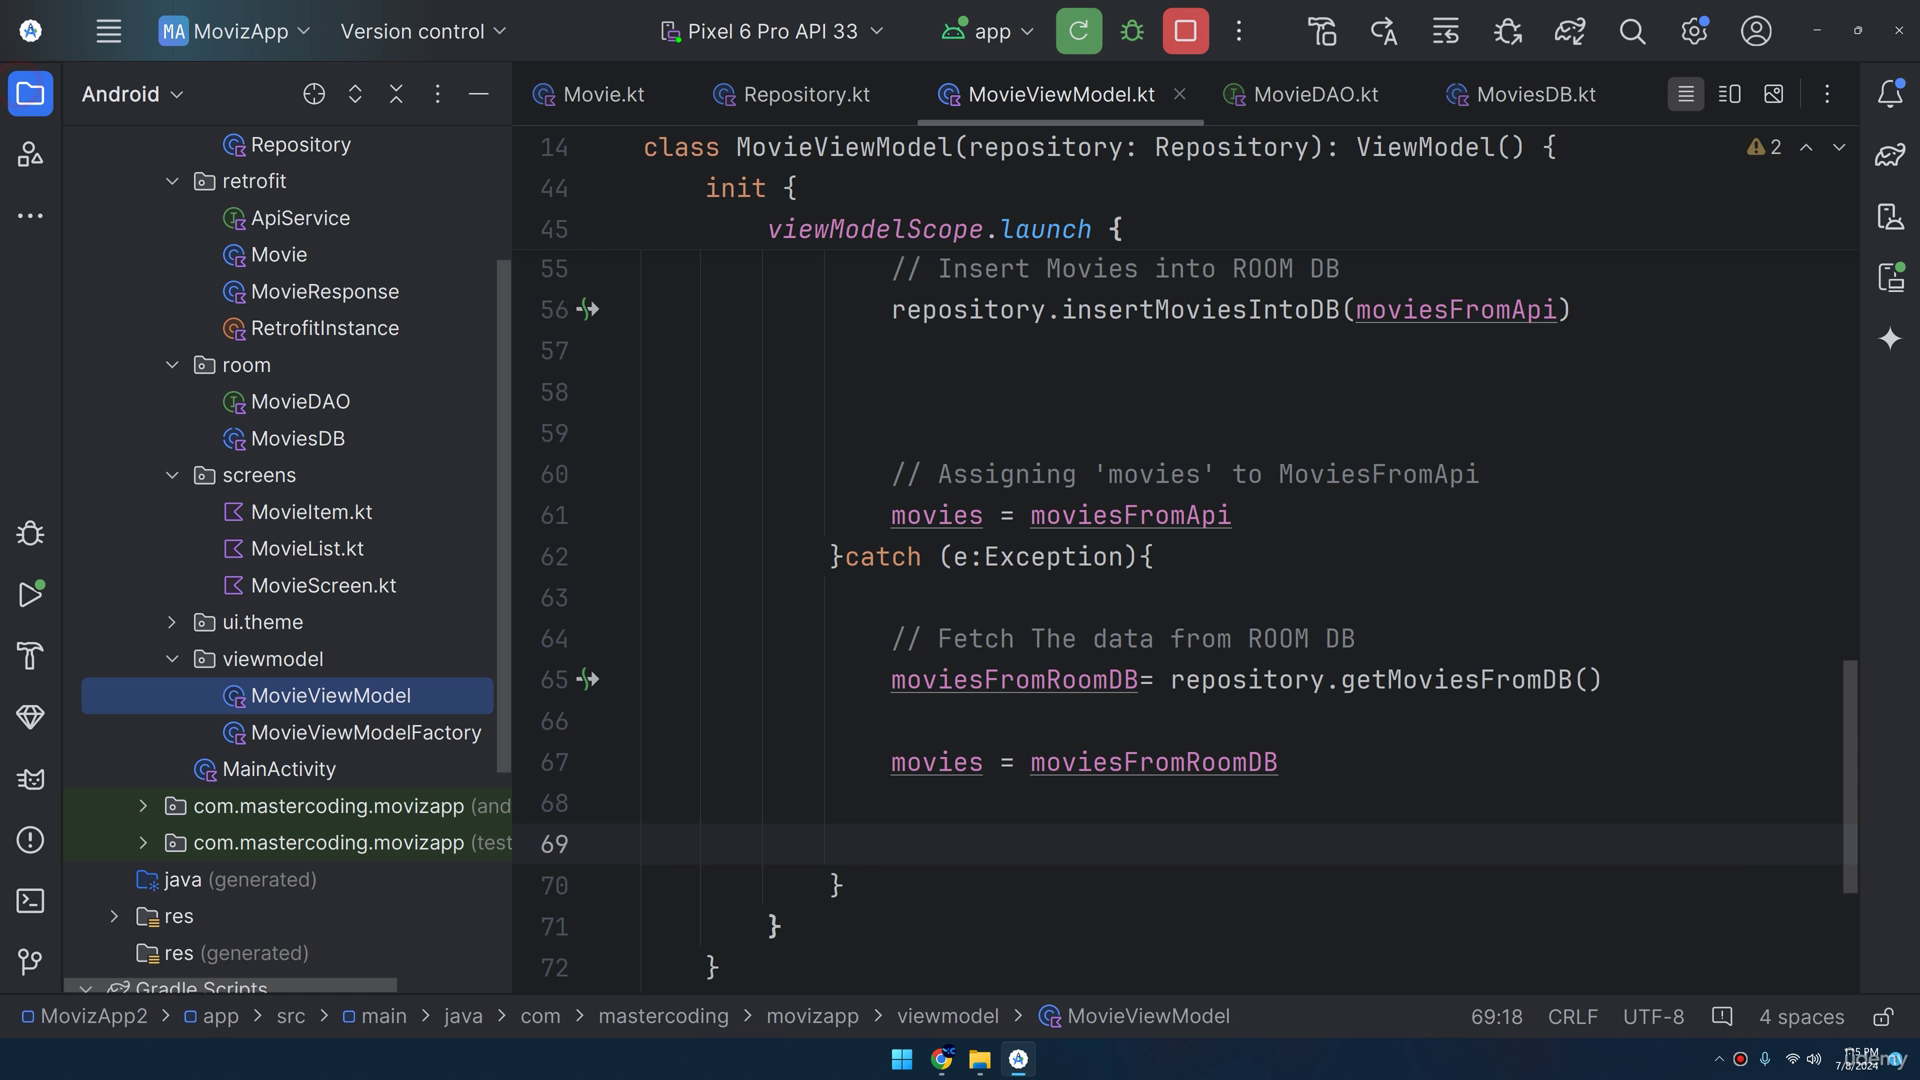Rerun the app with the green button
Viewport: 1920px width, 1080px height.
1078,31
